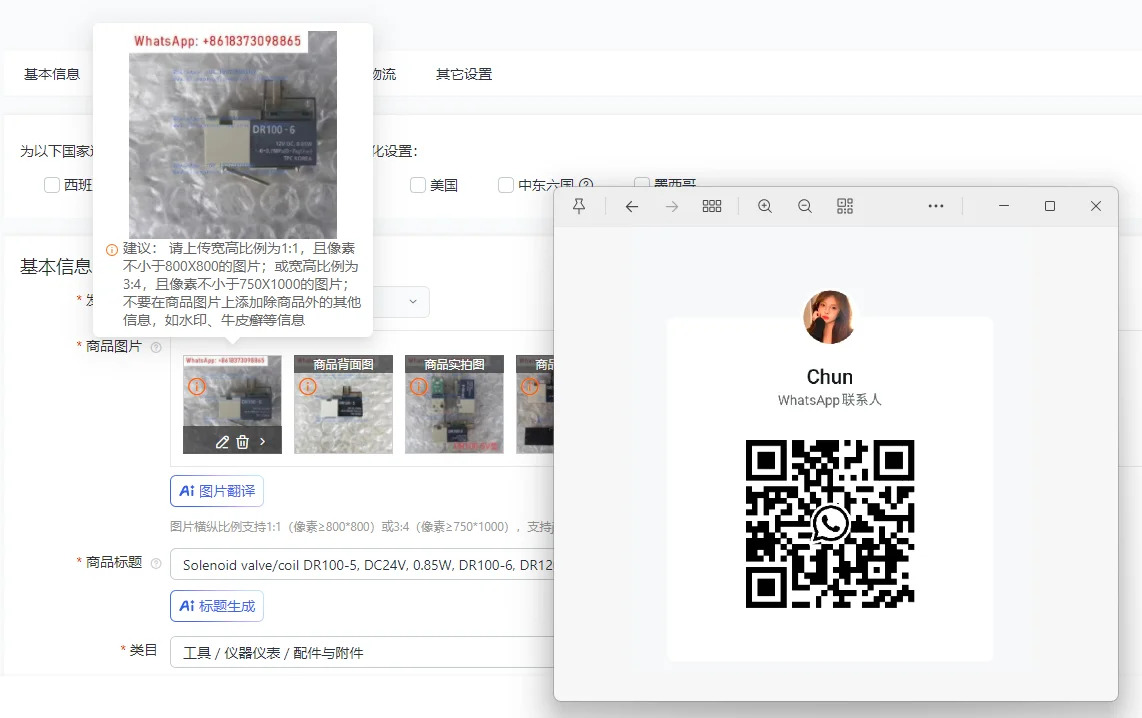Screen dimensions: 1142x718
Task: Click Chun's profile avatar
Action: [830, 317]
